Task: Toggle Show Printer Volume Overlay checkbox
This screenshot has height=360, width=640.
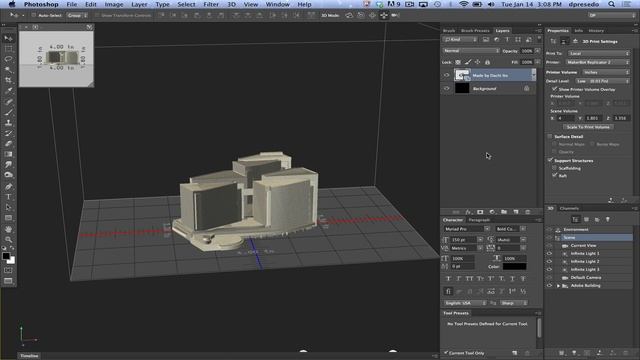Action: 554,89
